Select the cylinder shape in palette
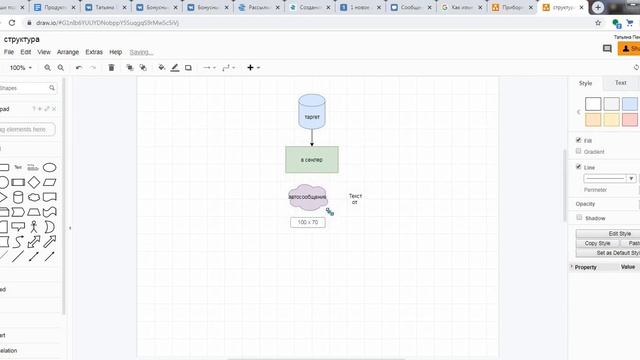The width and height of the screenshot is (640, 360). pyautogui.click(x=18, y=197)
